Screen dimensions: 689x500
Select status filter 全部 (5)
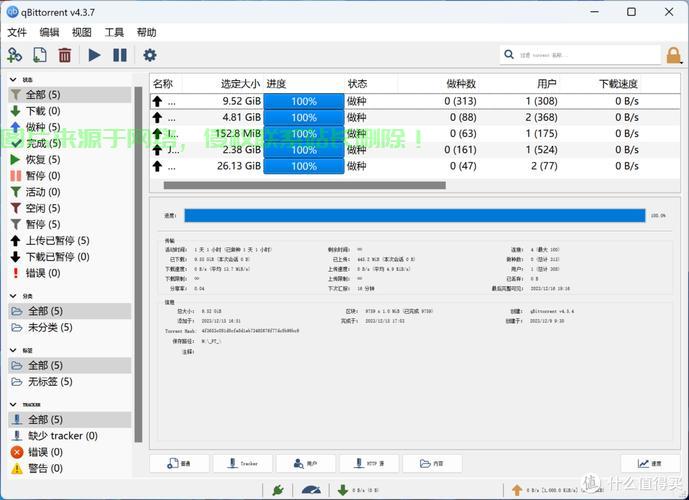tap(69, 94)
